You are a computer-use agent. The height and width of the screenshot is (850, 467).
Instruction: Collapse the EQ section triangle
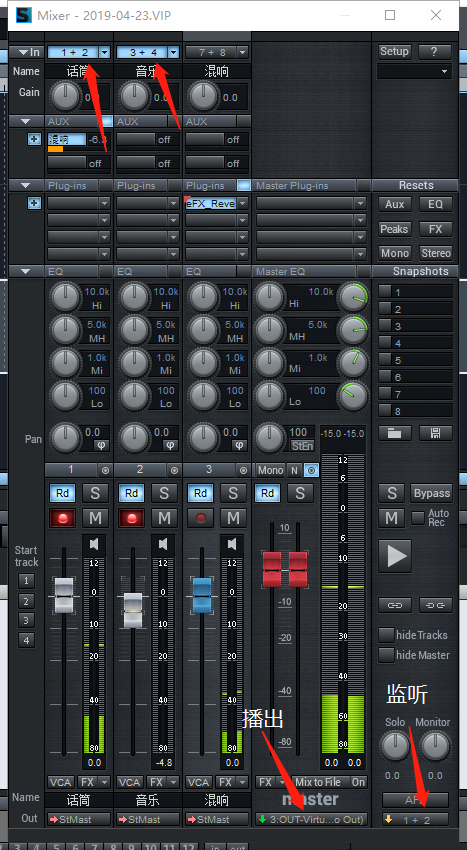point(25,271)
